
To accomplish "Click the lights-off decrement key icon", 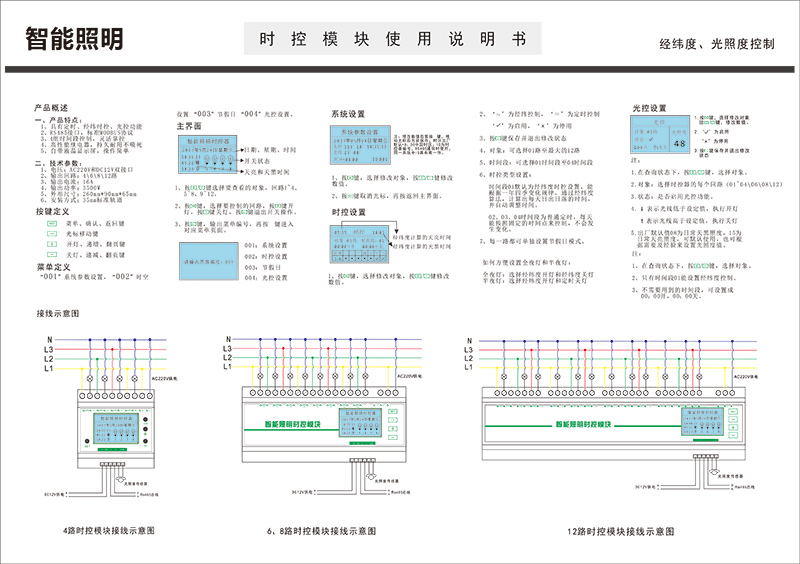I will tap(52, 255).
